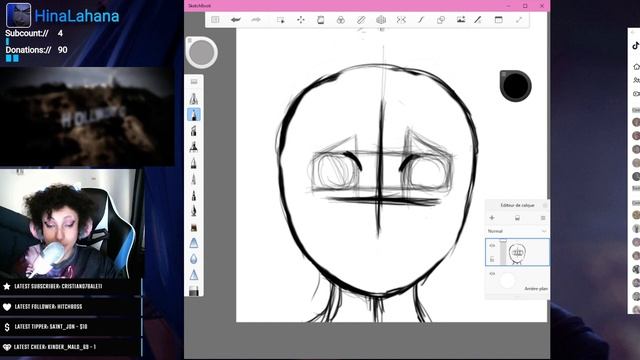Select the first pencil brush in palette
640x360 pixels.
pyautogui.click(x=194, y=98)
